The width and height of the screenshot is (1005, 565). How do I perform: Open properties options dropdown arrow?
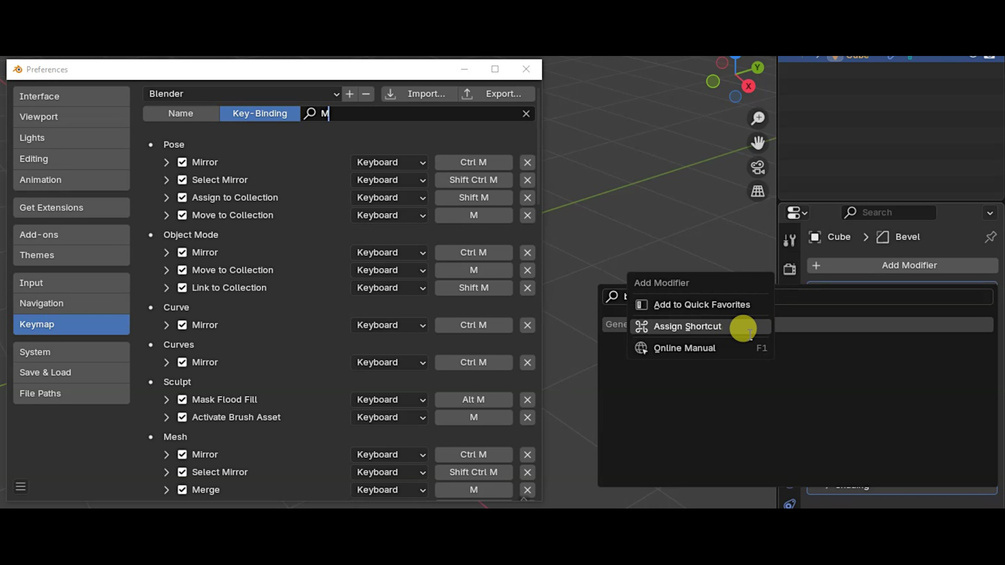pyautogui.click(x=990, y=213)
